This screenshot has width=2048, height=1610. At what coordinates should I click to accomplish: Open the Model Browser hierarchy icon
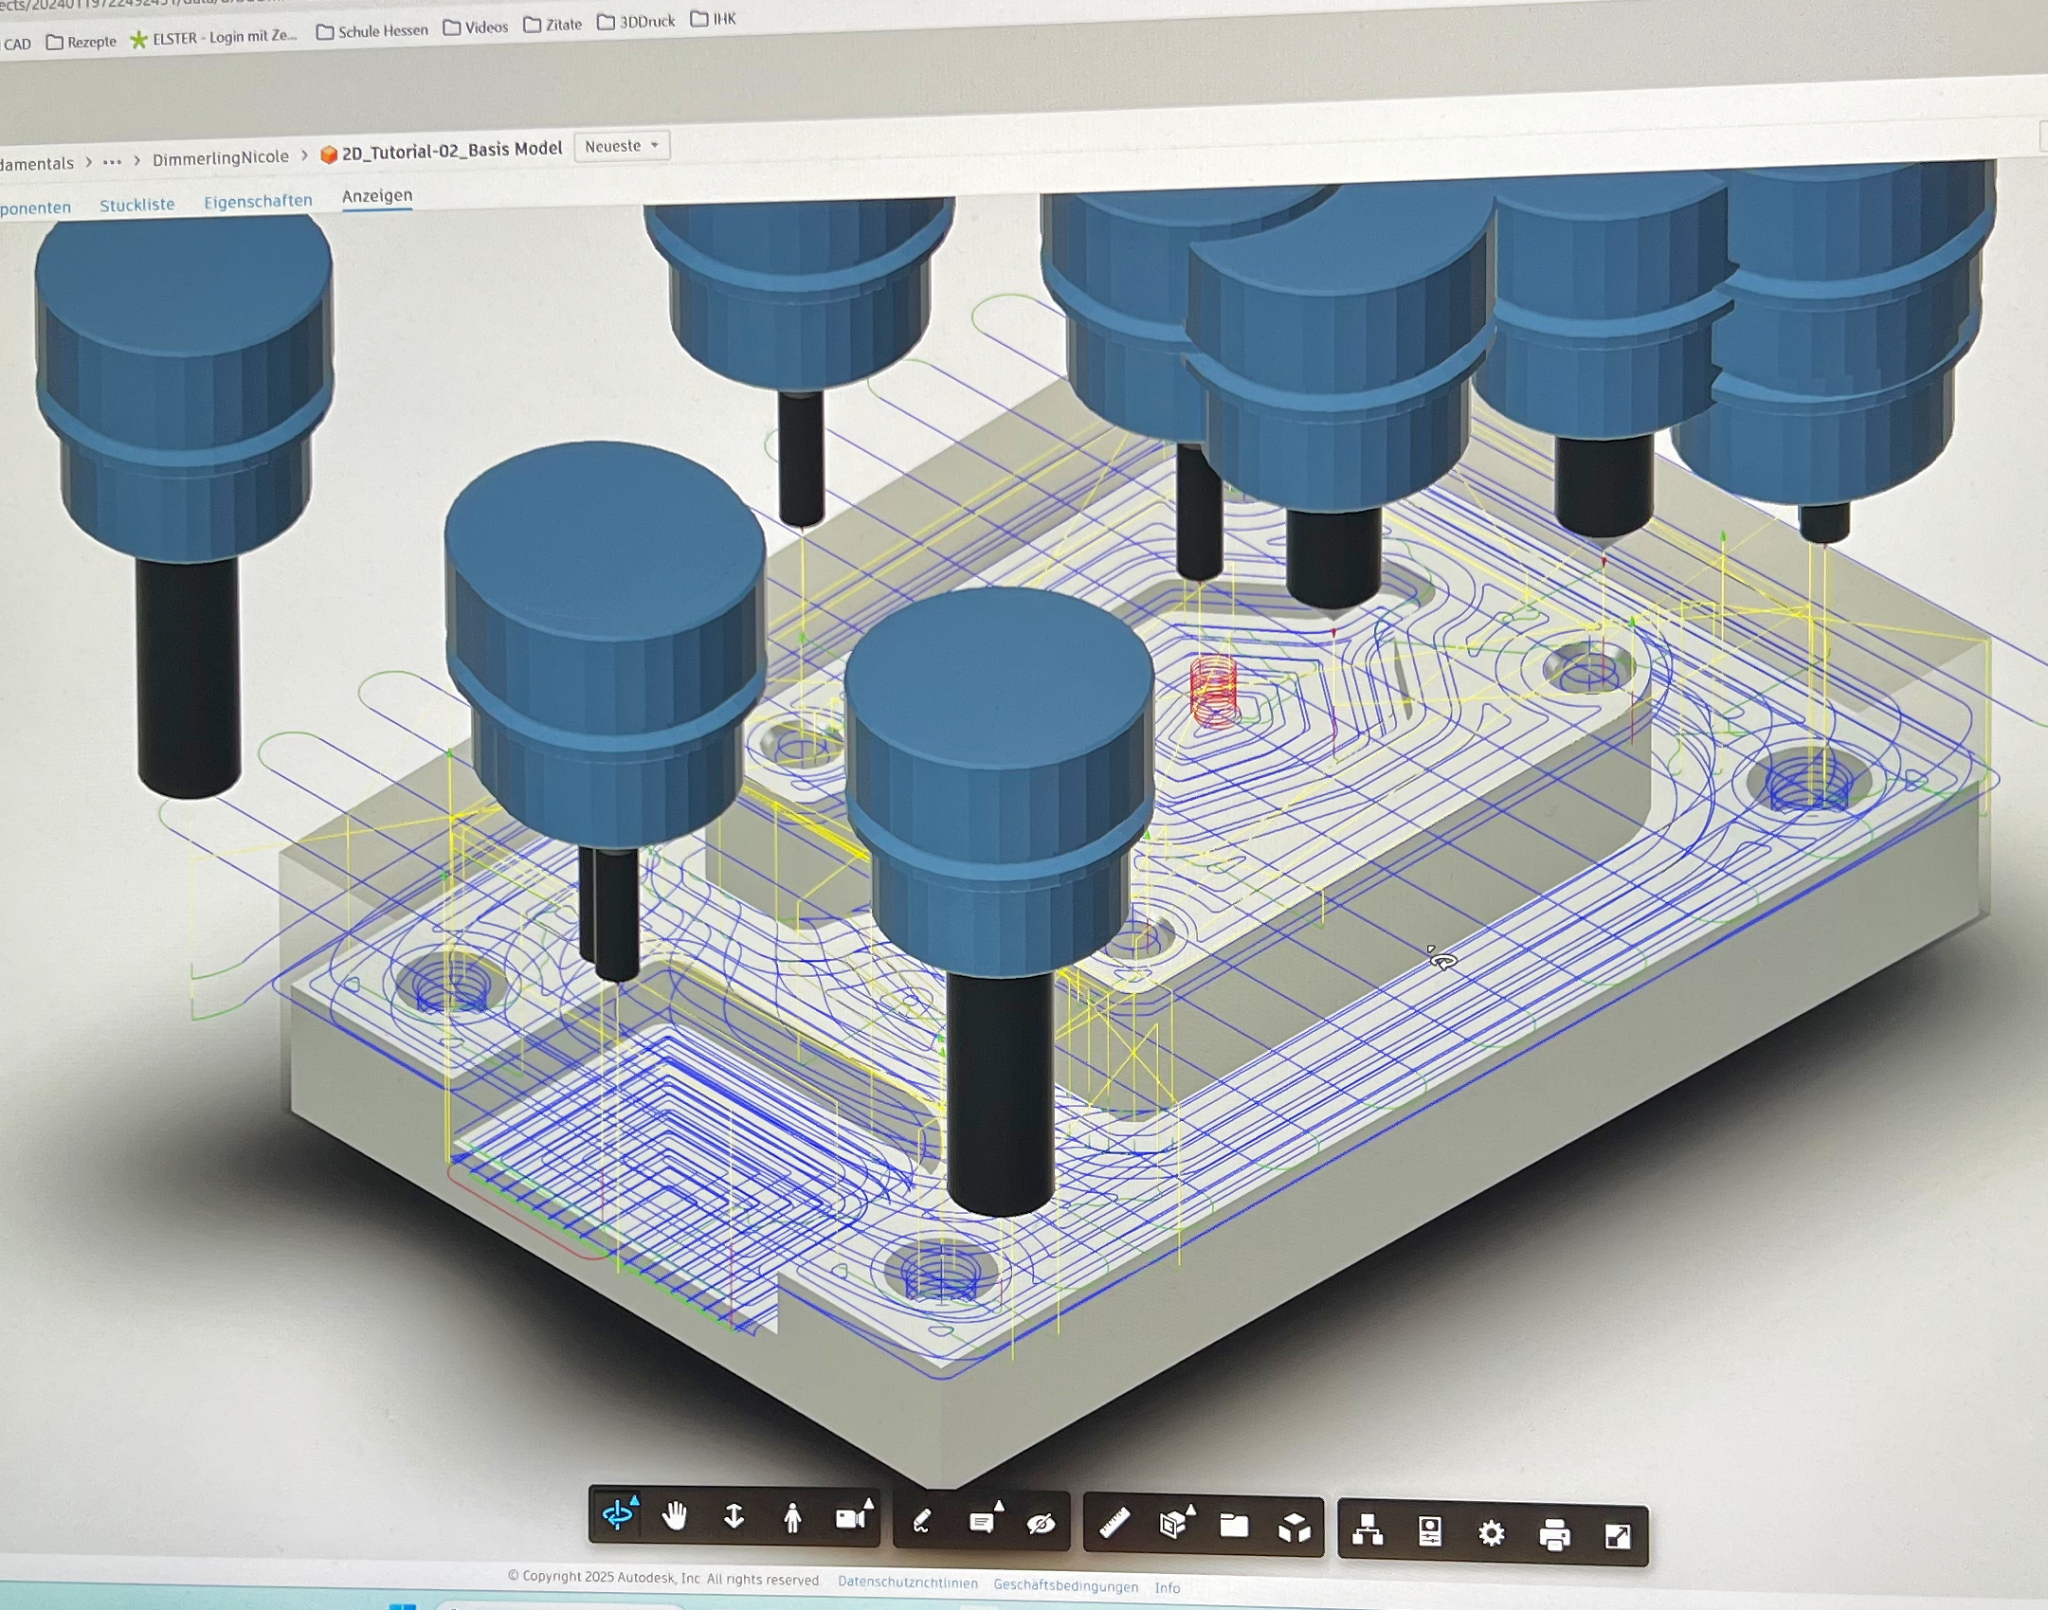[x=1367, y=1531]
